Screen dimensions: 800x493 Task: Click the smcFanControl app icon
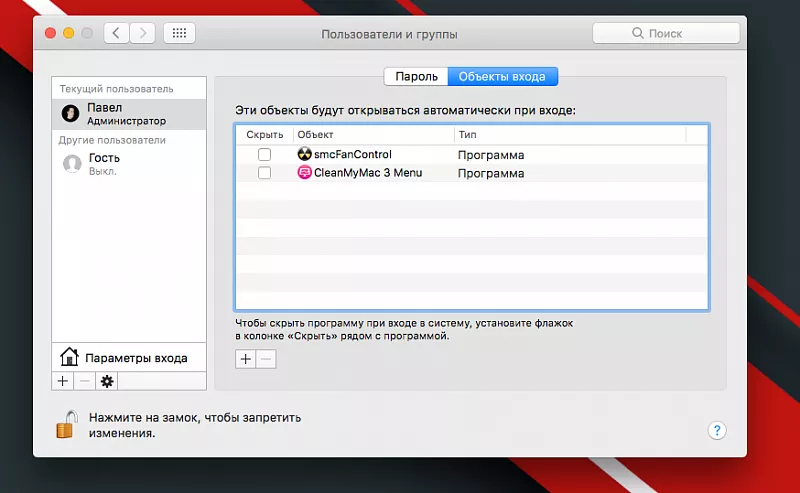point(305,155)
